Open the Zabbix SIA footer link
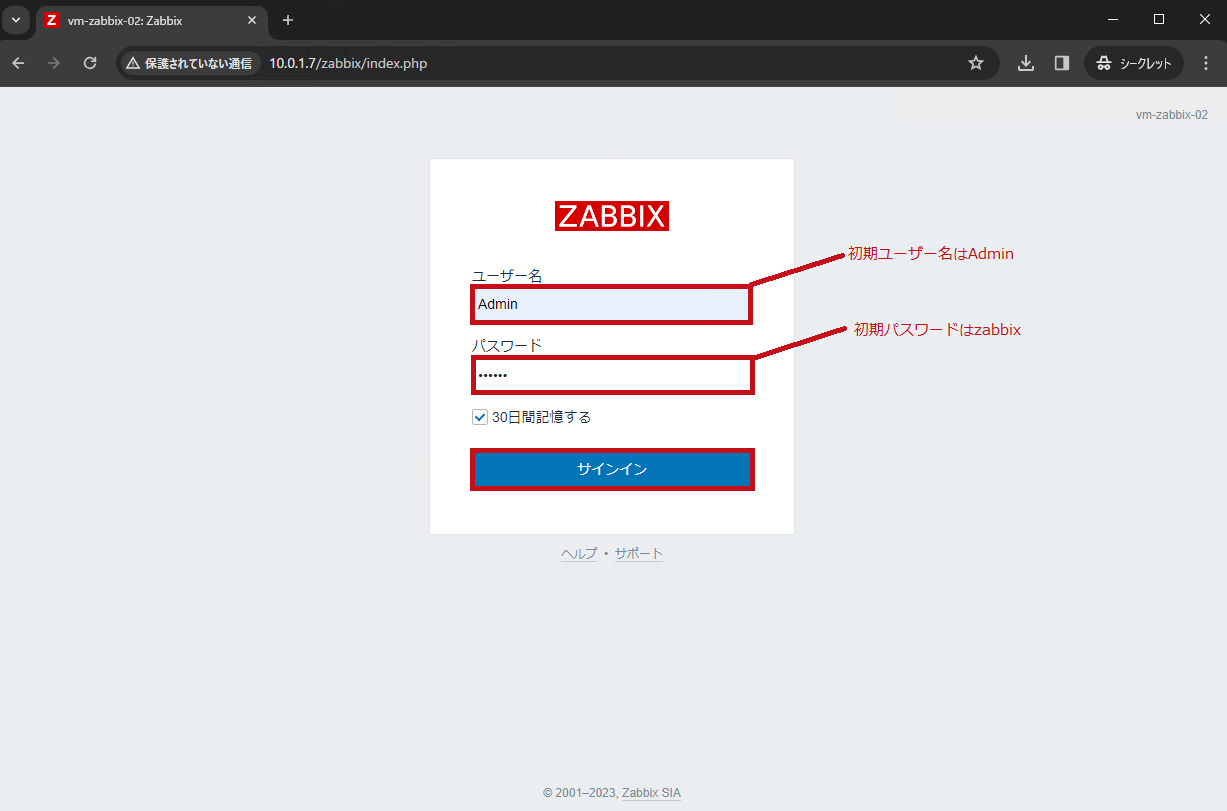This screenshot has width=1227, height=811. coord(651,792)
